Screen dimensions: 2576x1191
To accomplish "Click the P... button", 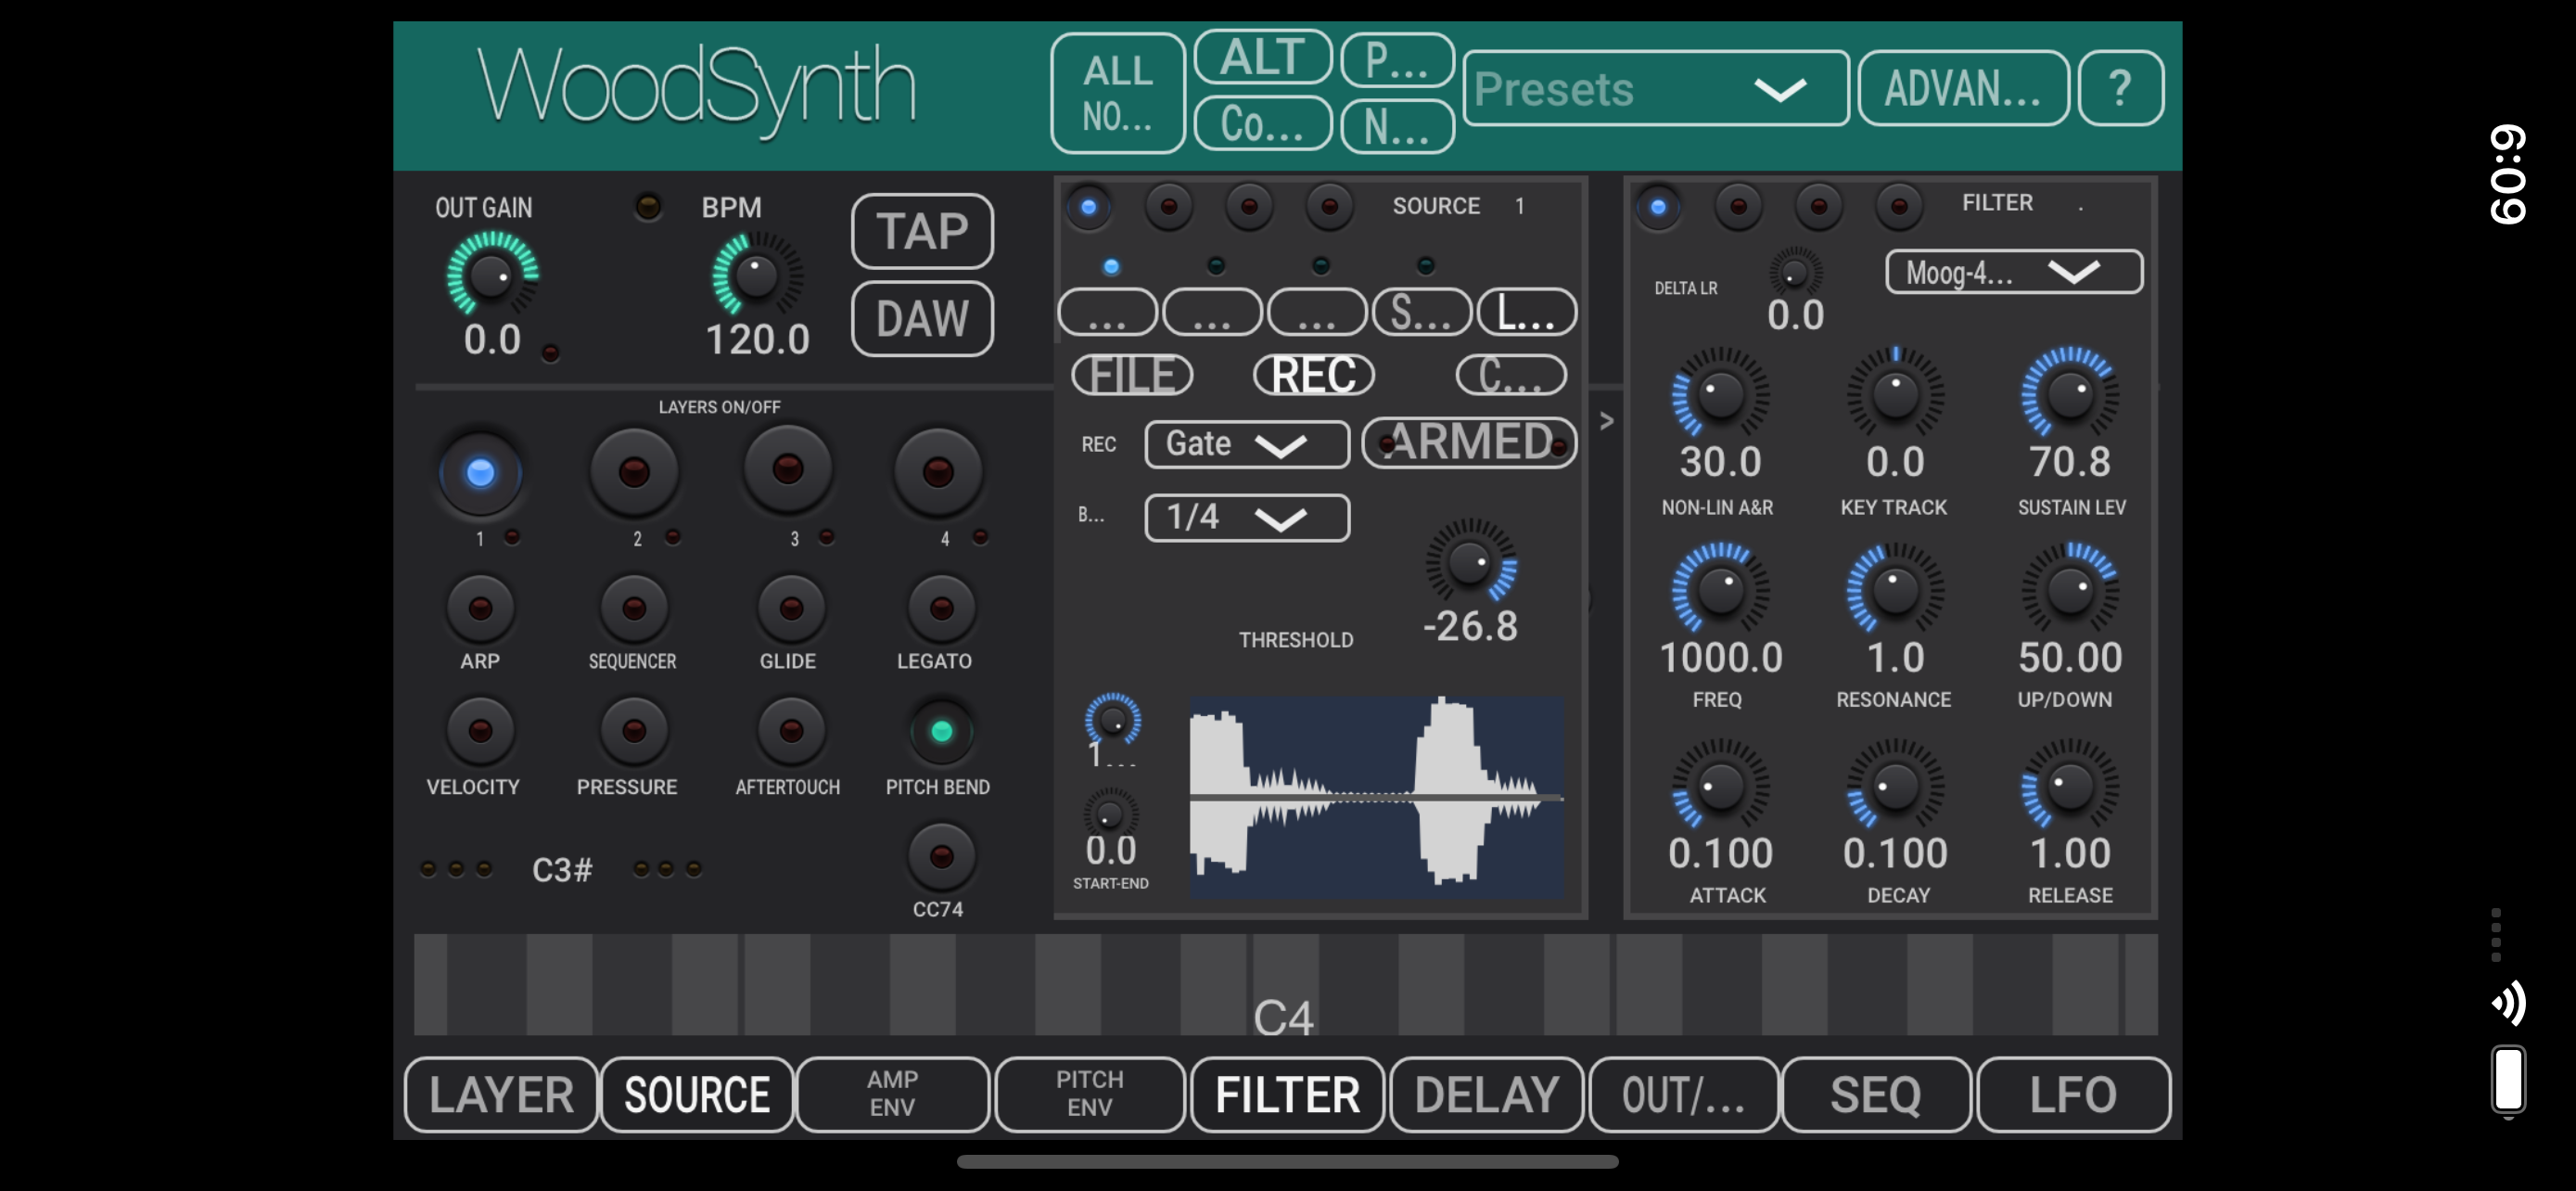I will tap(1397, 60).
